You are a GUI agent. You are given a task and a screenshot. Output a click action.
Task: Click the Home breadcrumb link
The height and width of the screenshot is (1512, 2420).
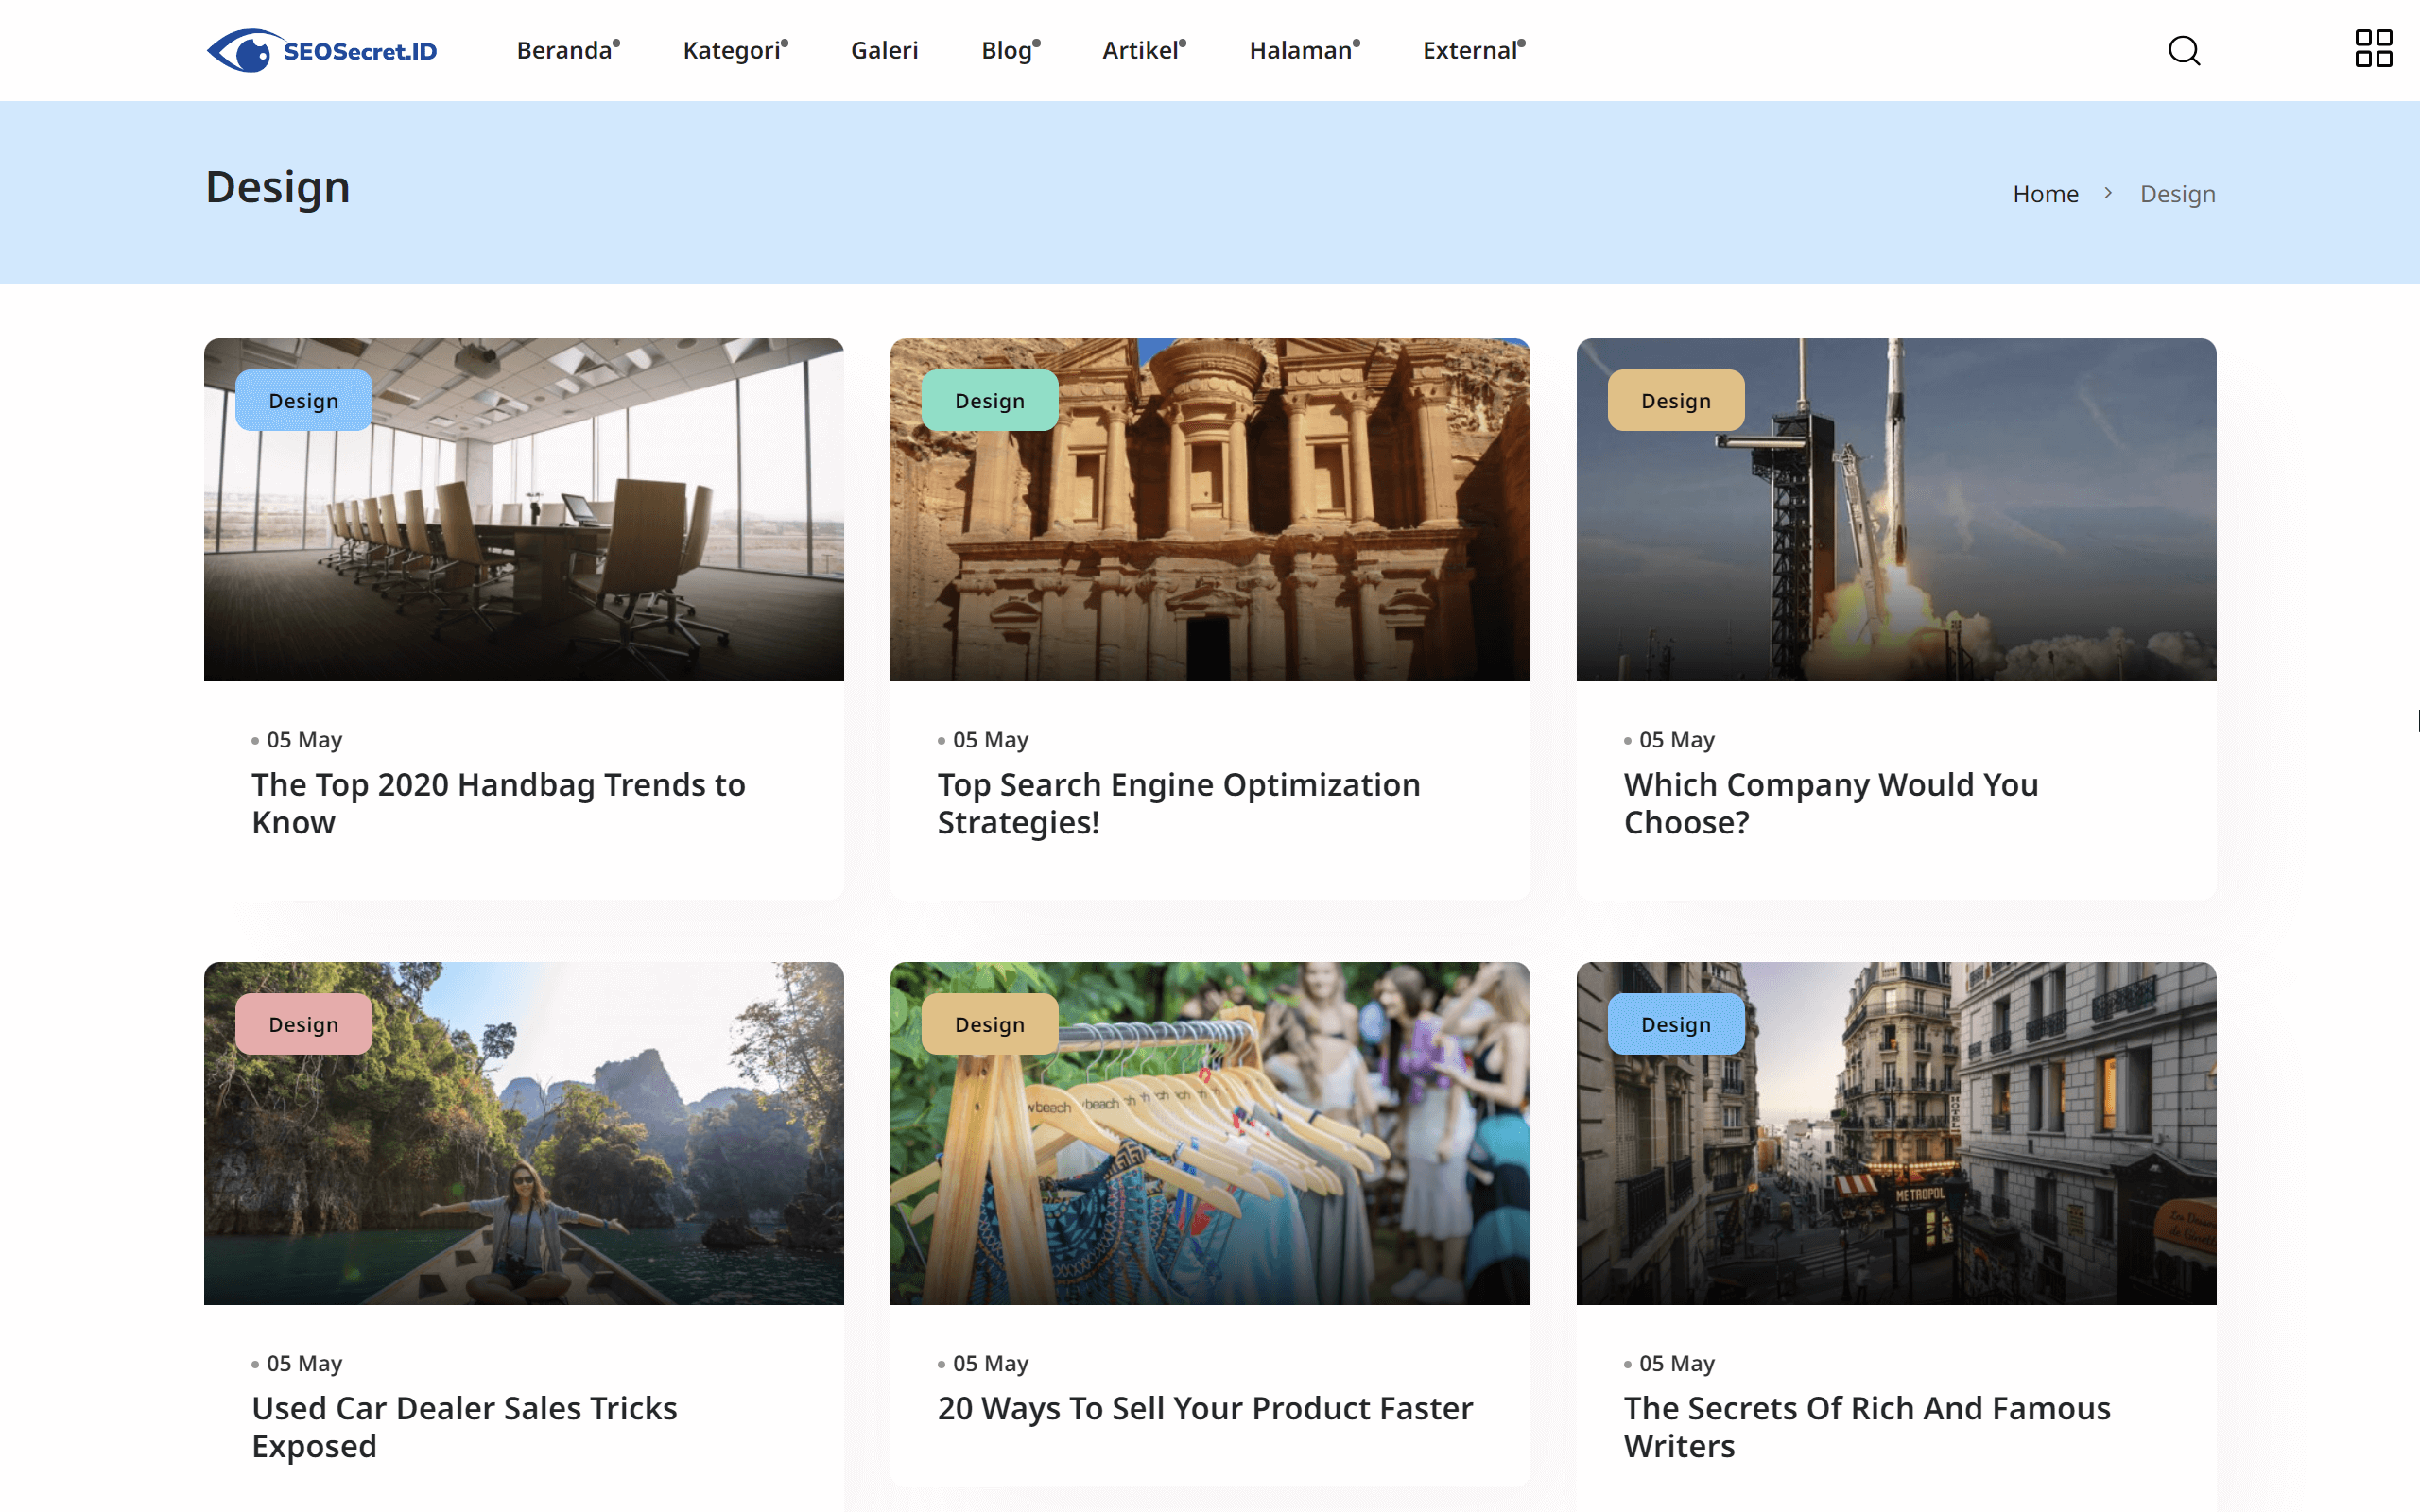(x=2046, y=193)
